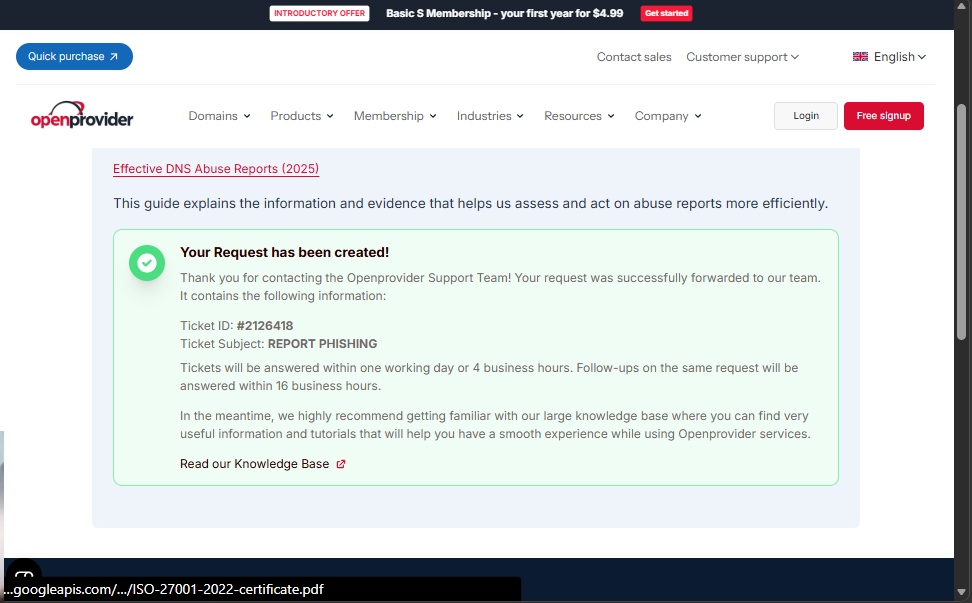Click the UK flag language icon
The width and height of the screenshot is (972, 603).
pyautogui.click(x=860, y=56)
